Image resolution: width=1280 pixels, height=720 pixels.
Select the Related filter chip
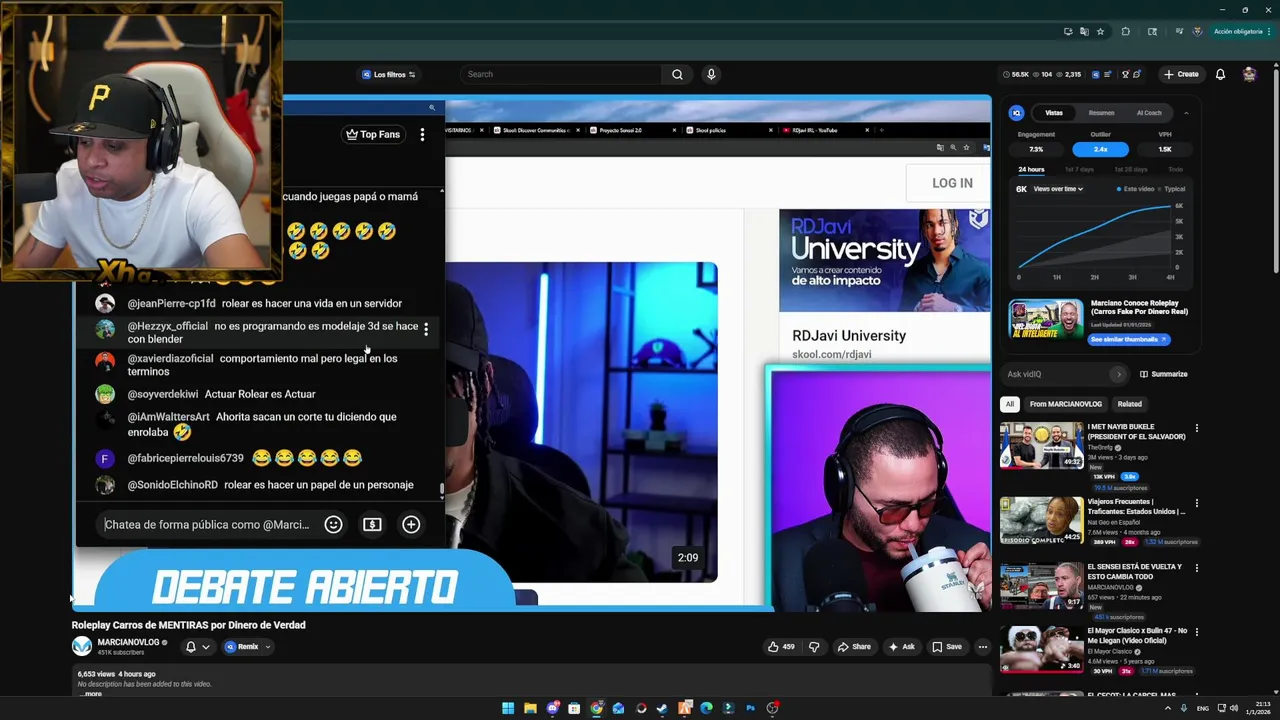pyautogui.click(x=1129, y=404)
